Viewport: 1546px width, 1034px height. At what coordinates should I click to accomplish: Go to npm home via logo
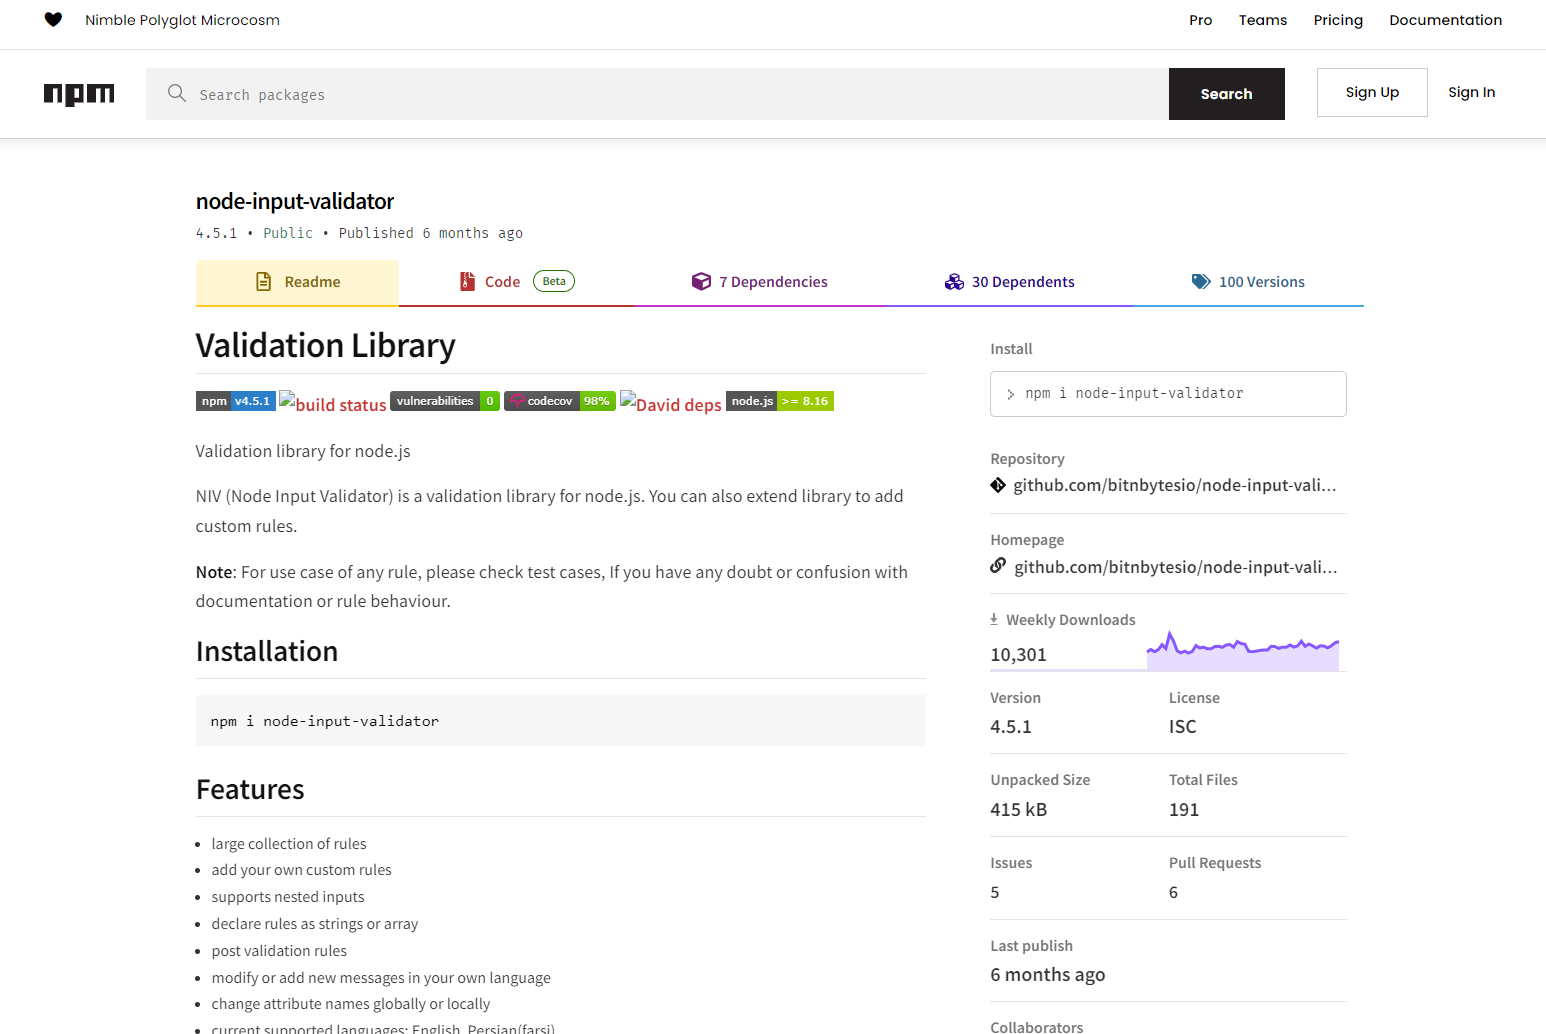[79, 94]
